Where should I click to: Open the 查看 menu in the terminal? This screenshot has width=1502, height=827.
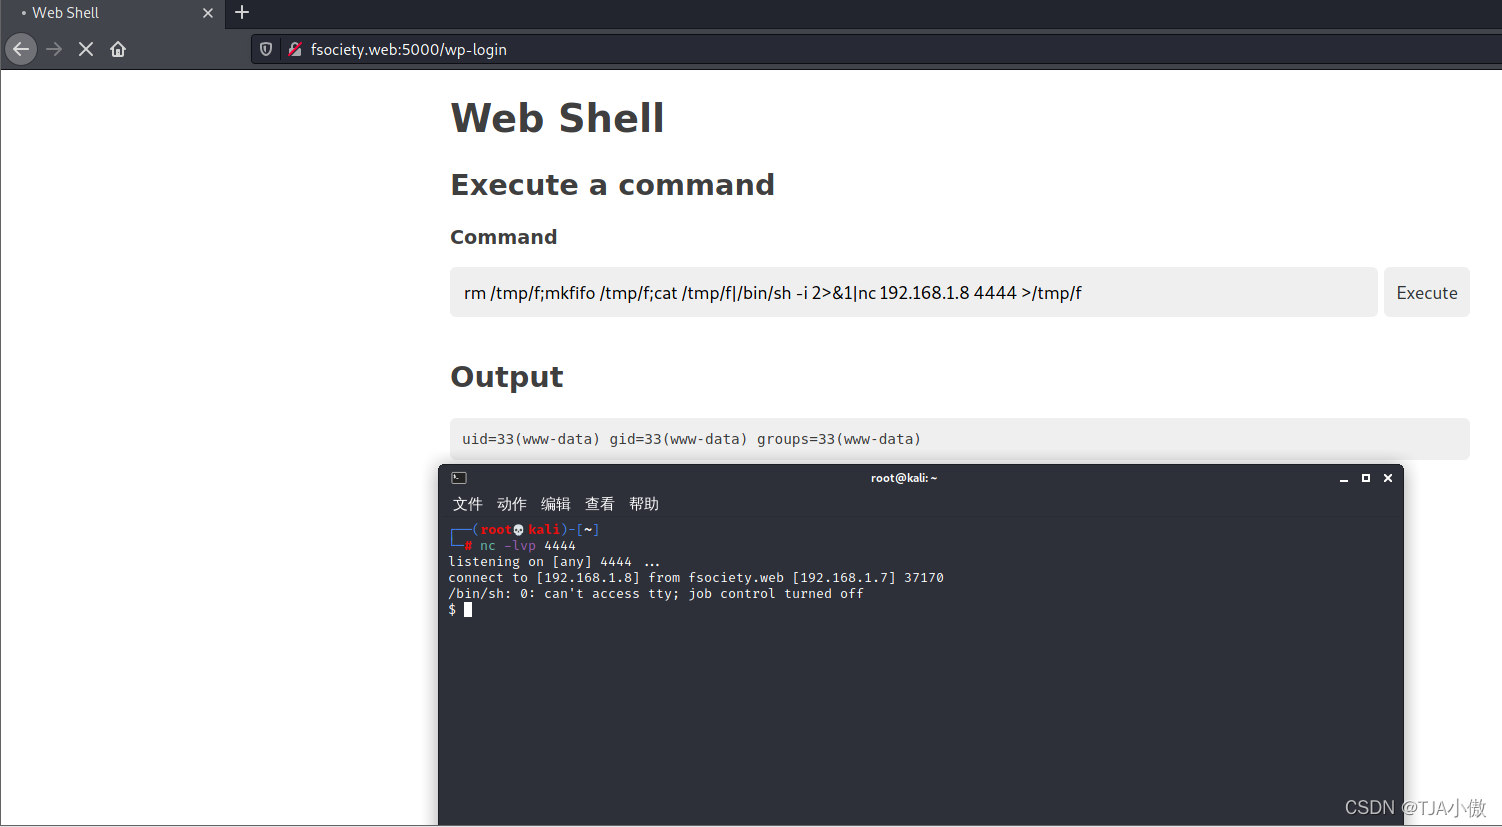click(x=599, y=504)
